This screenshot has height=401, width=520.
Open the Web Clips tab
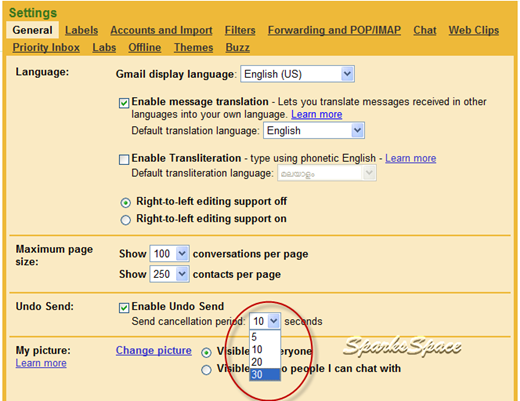click(474, 30)
